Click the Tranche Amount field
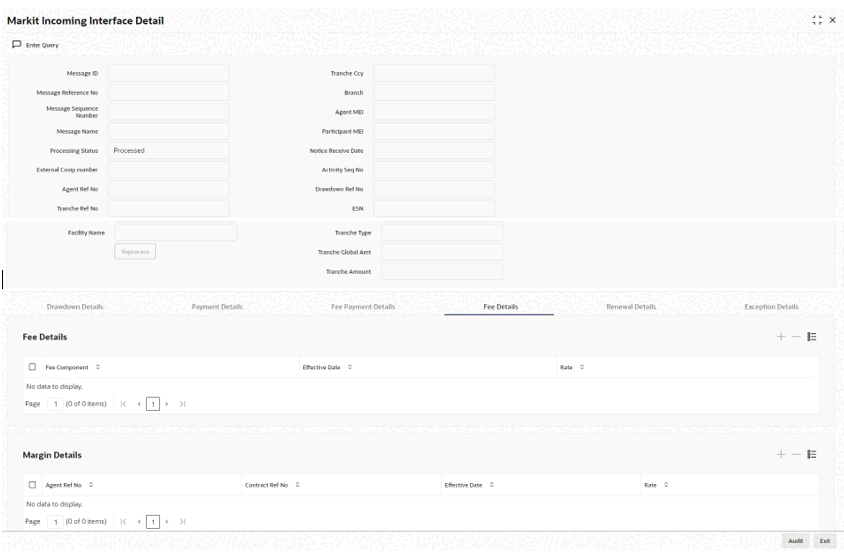The image size is (844, 554). click(x=442, y=271)
